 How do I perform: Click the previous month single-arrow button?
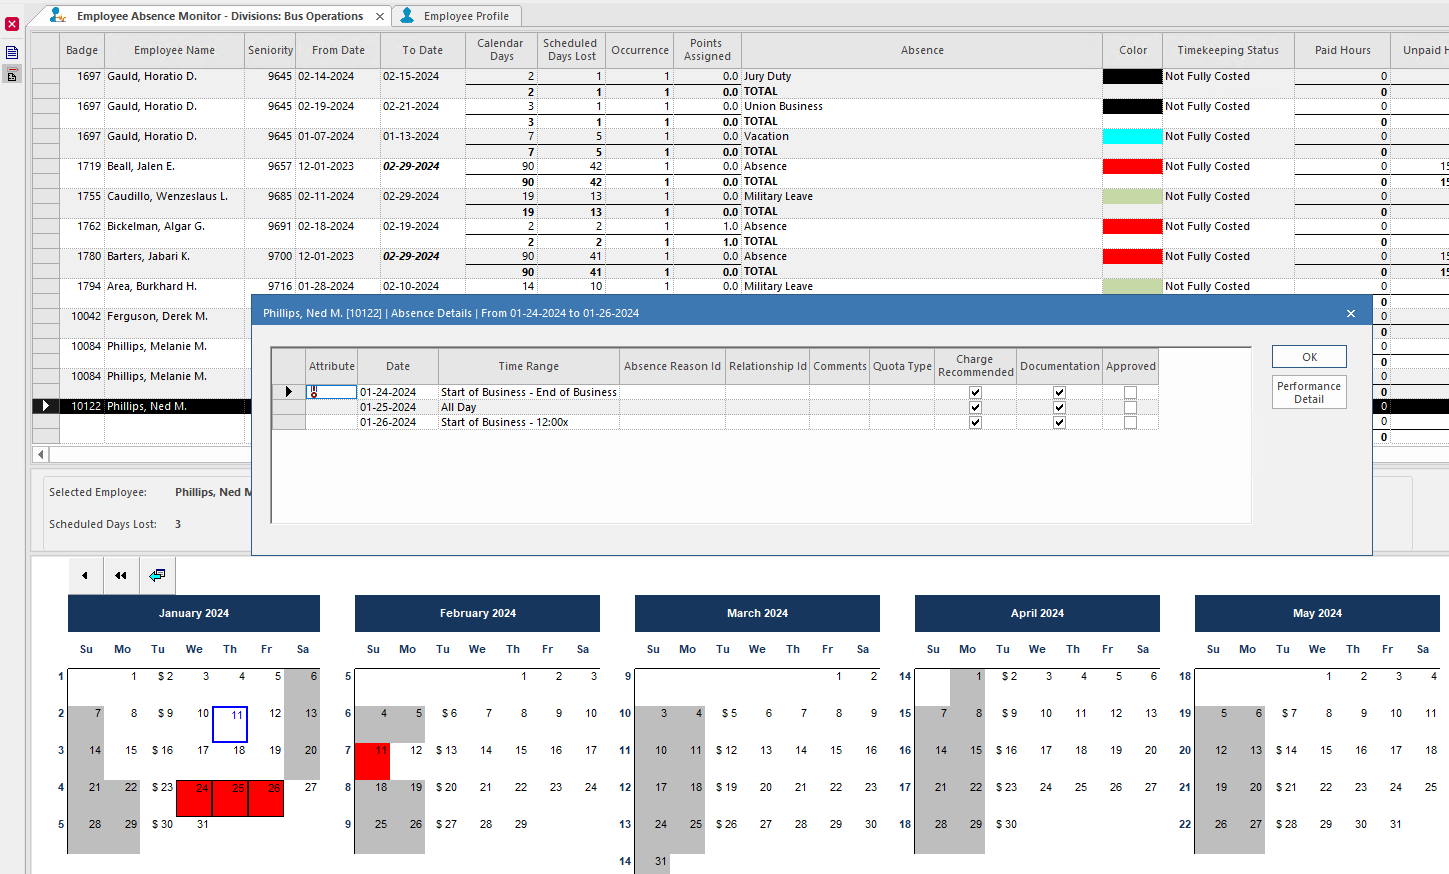(x=85, y=575)
